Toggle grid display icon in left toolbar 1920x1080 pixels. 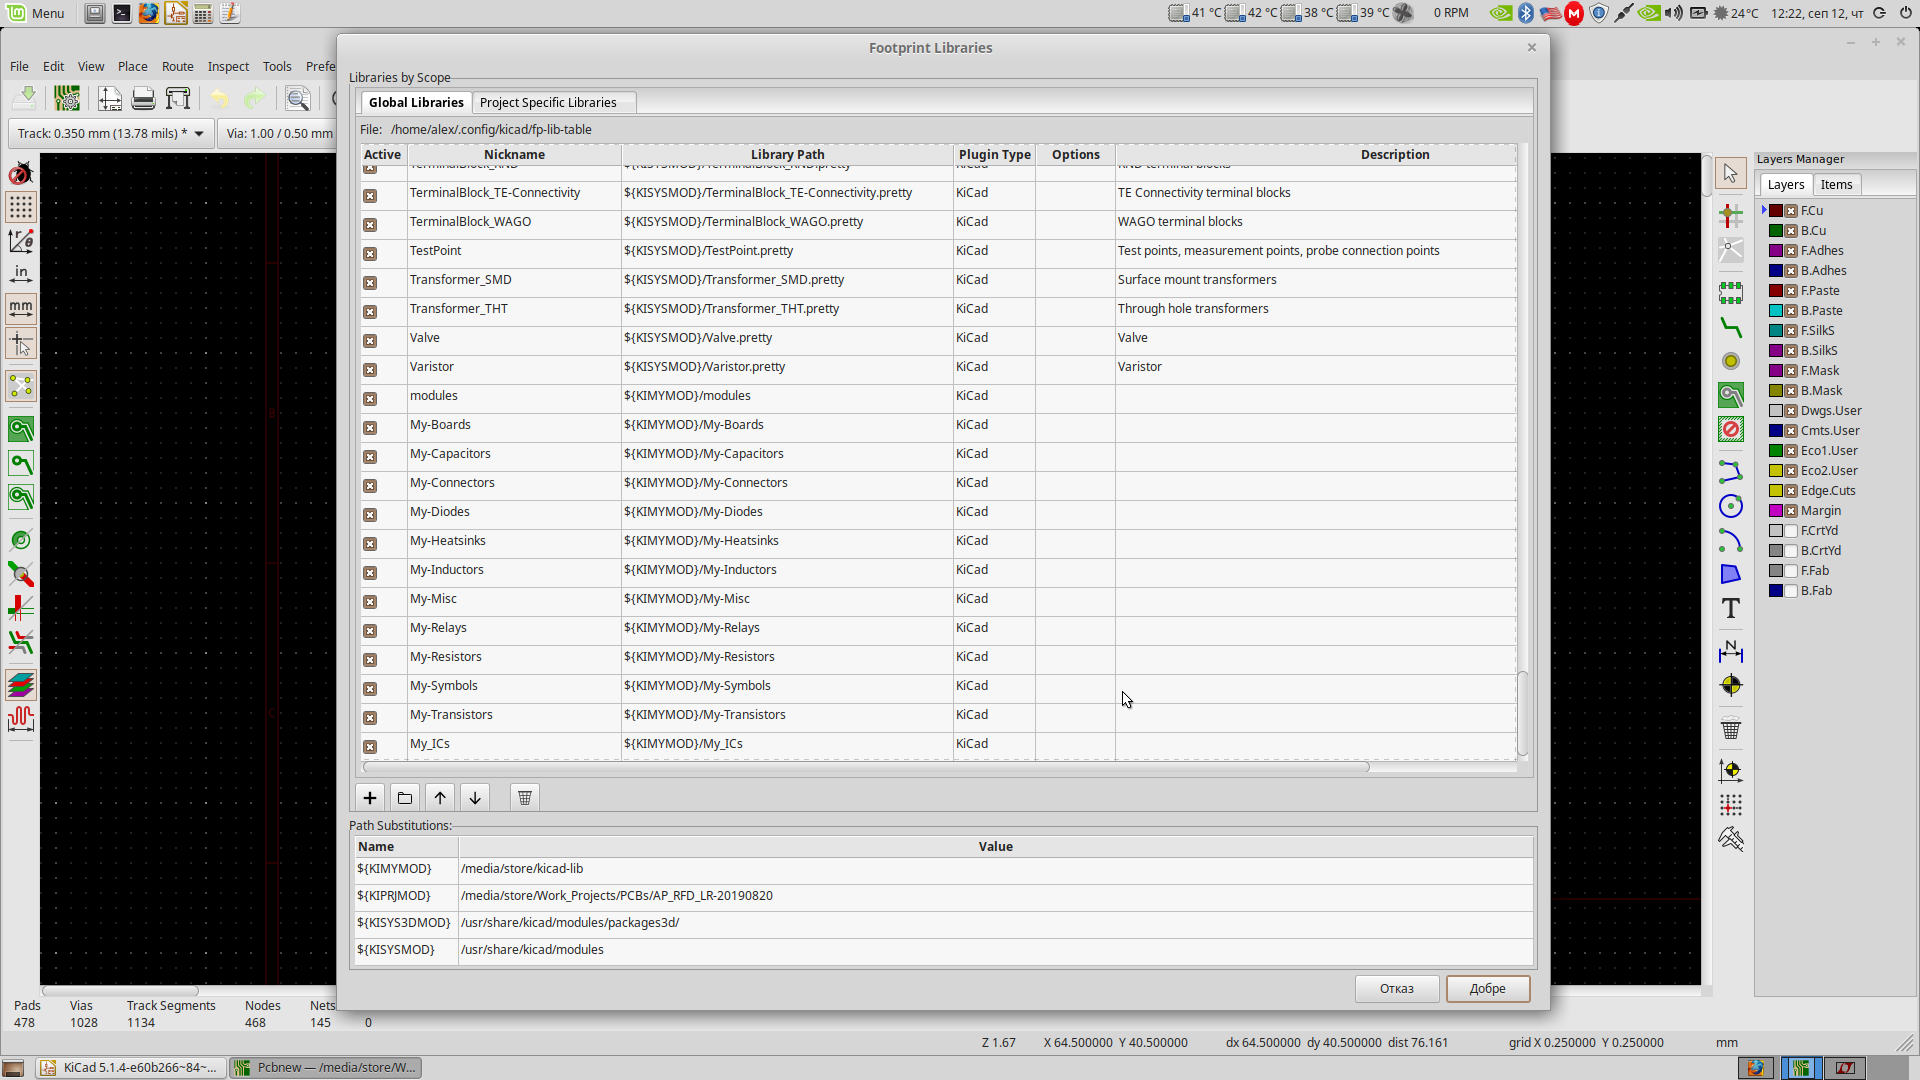click(x=21, y=207)
